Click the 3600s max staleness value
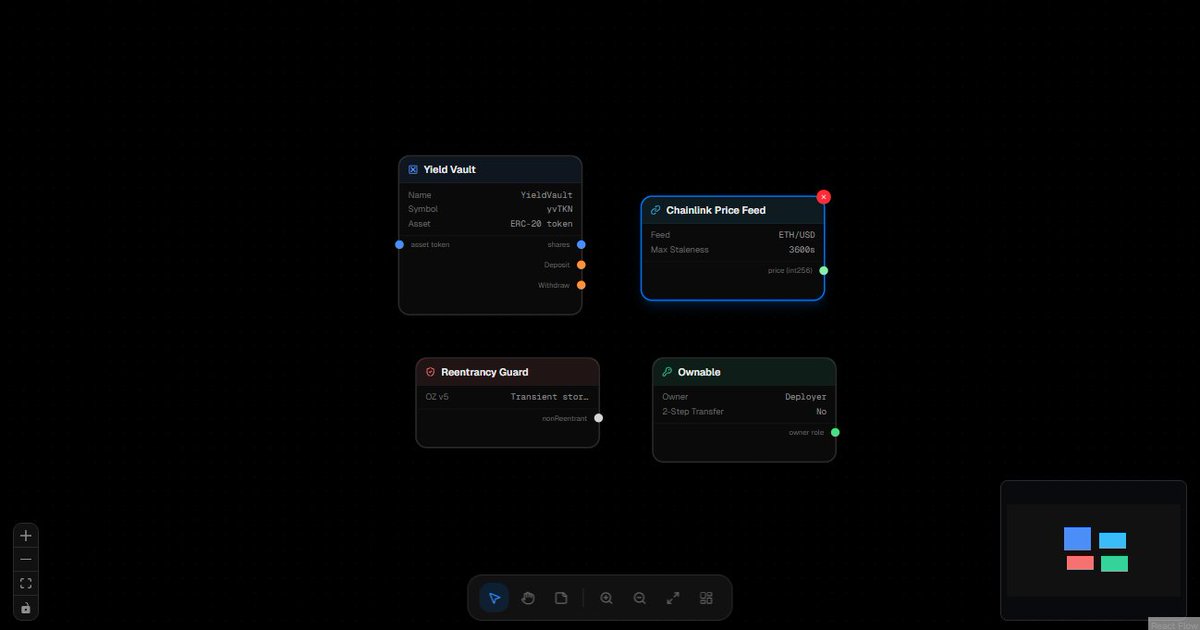Screen dimensions: 1200x630 (x=802, y=250)
